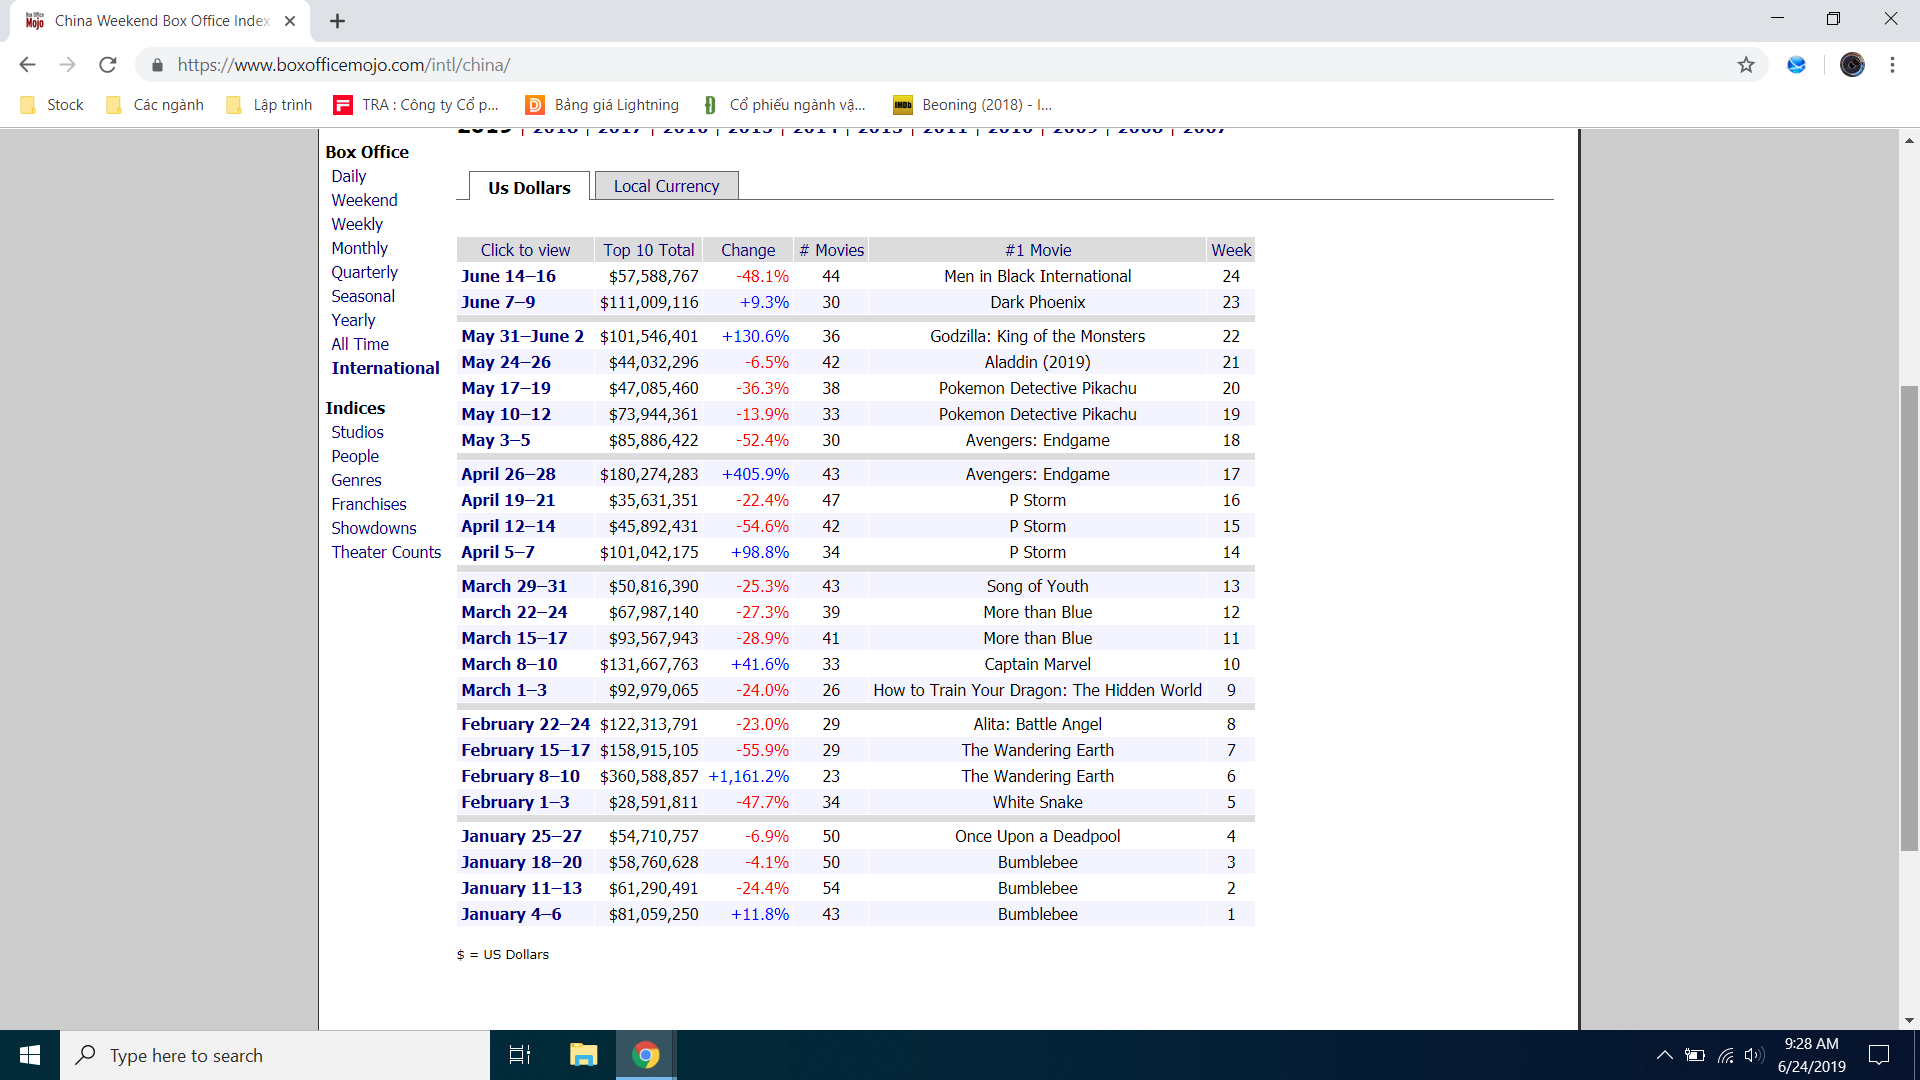Image resolution: width=1920 pixels, height=1080 pixels.
Task: Click the #1 Movie column header
Action: tap(1038, 250)
